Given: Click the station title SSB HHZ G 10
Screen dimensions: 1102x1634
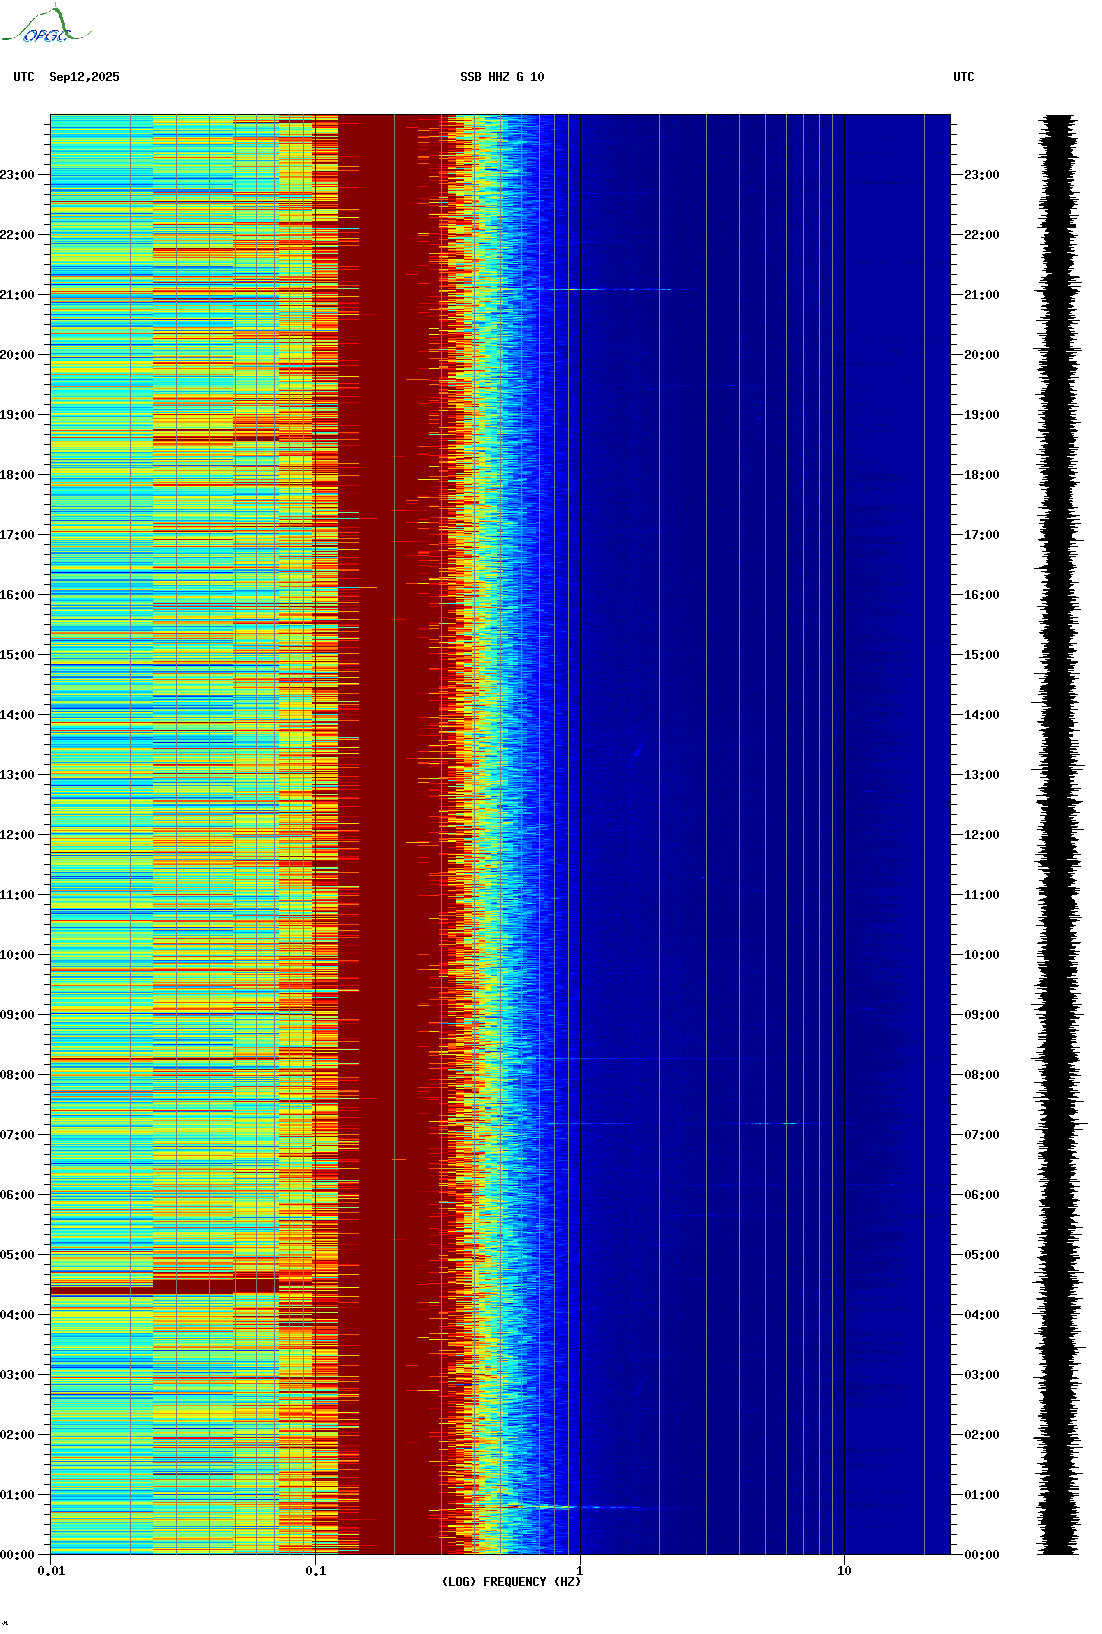Looking at the screenshot, I should pyautogui.click(x=502, y=77).
